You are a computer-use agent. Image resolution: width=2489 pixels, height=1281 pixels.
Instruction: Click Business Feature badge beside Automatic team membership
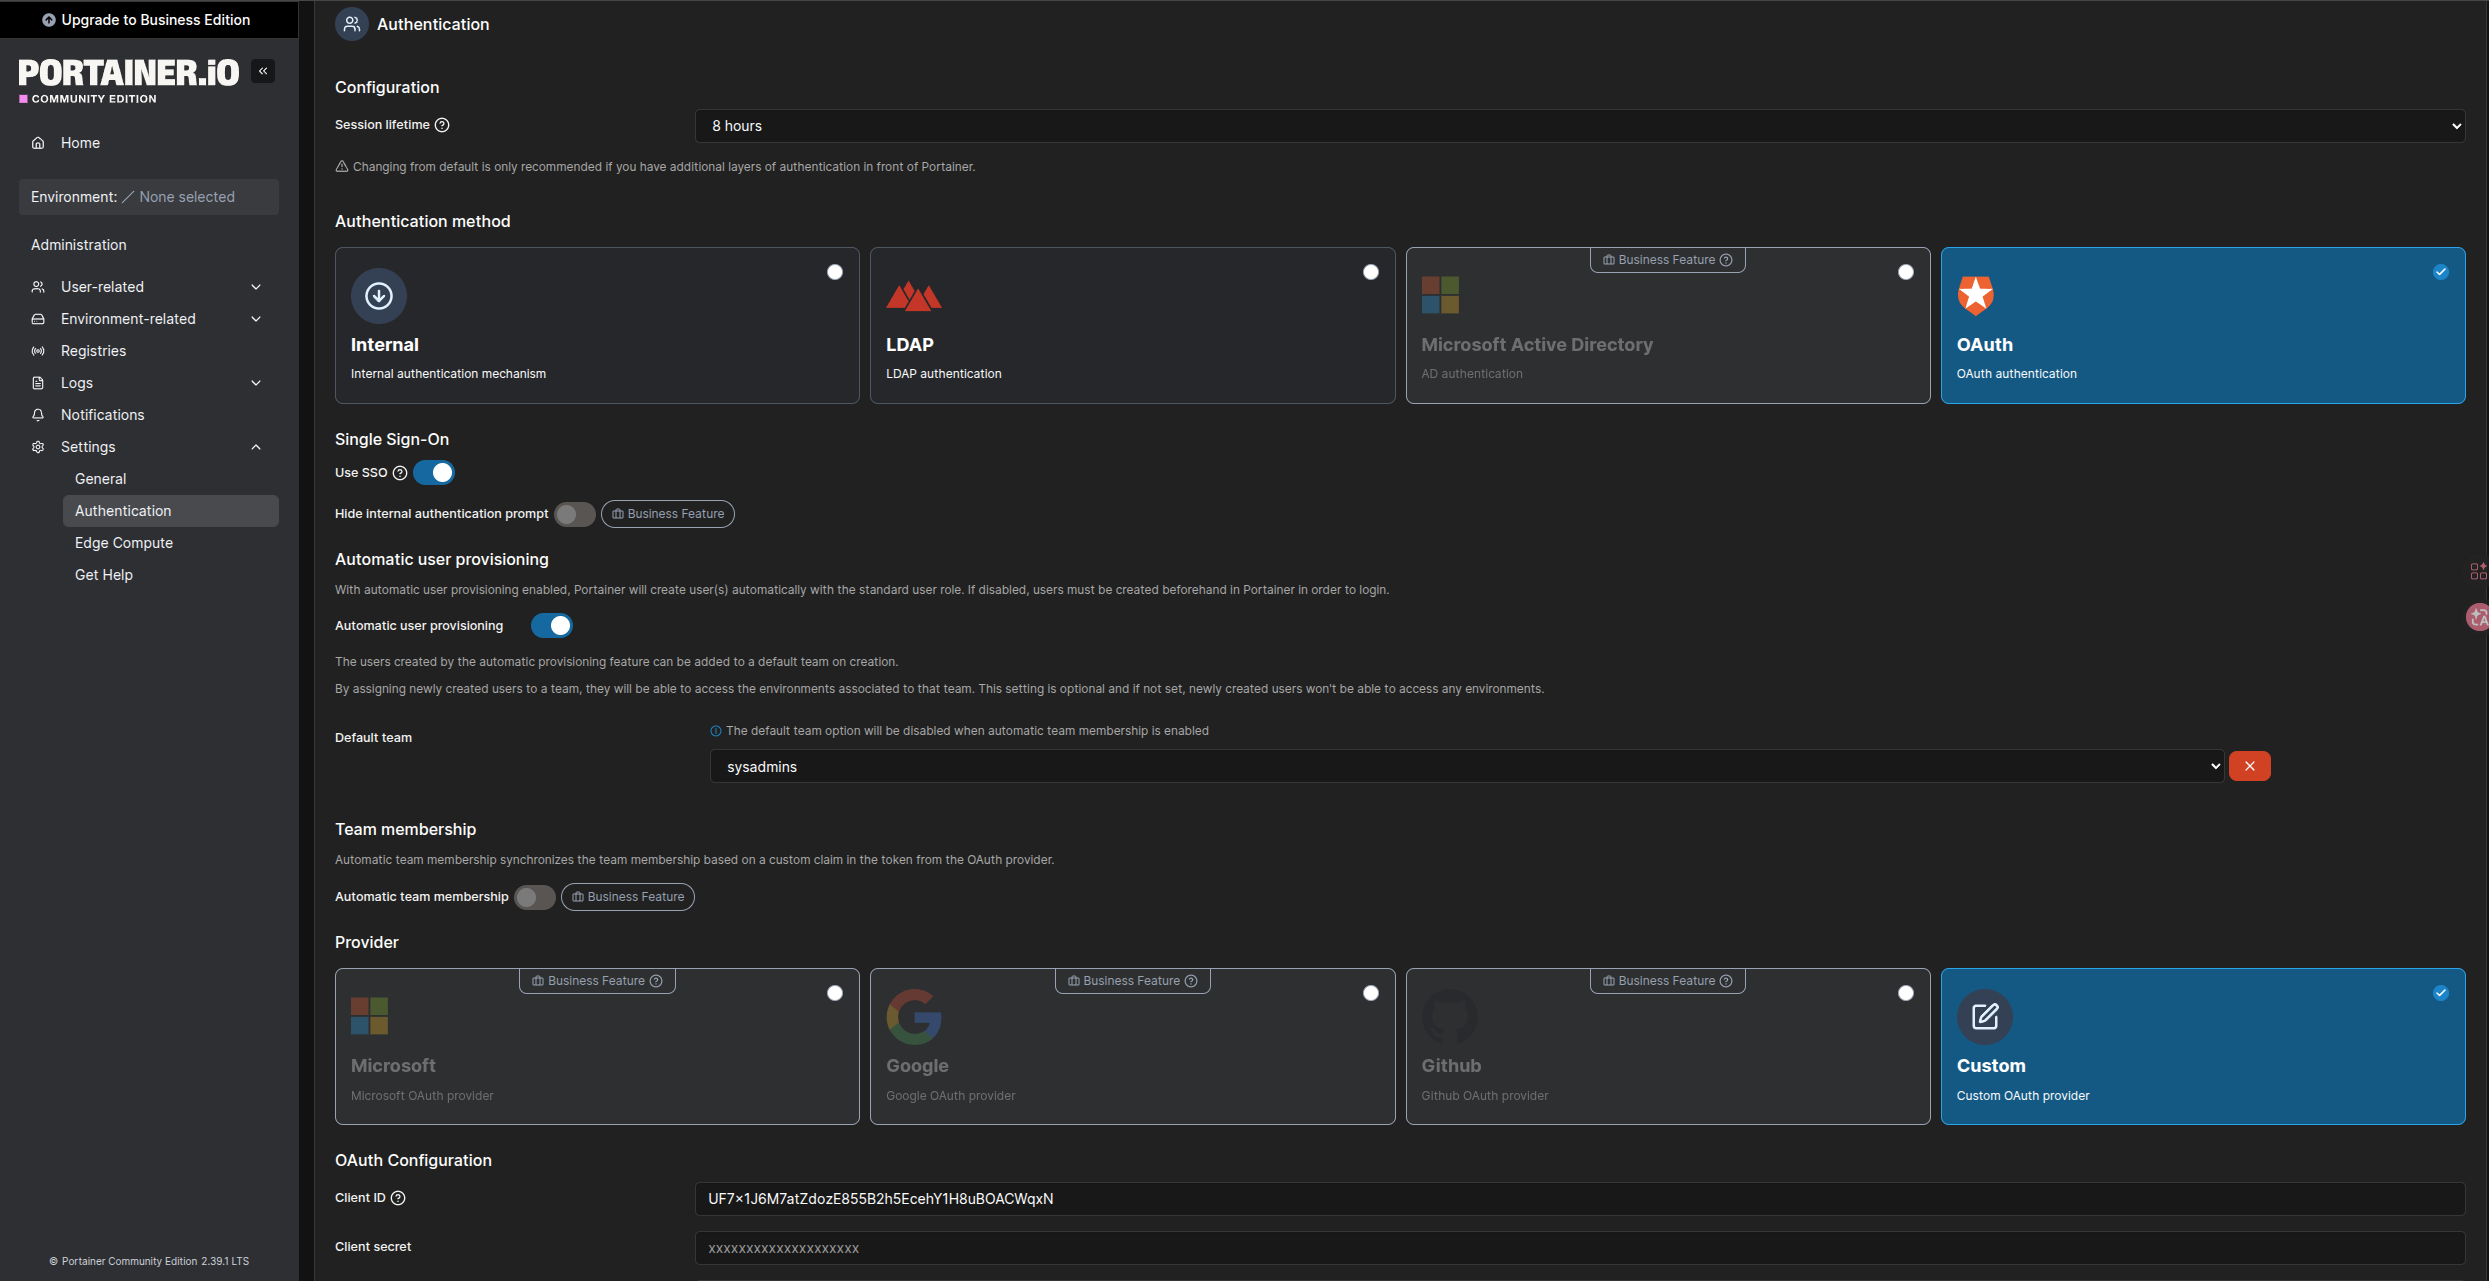[628, 897]
